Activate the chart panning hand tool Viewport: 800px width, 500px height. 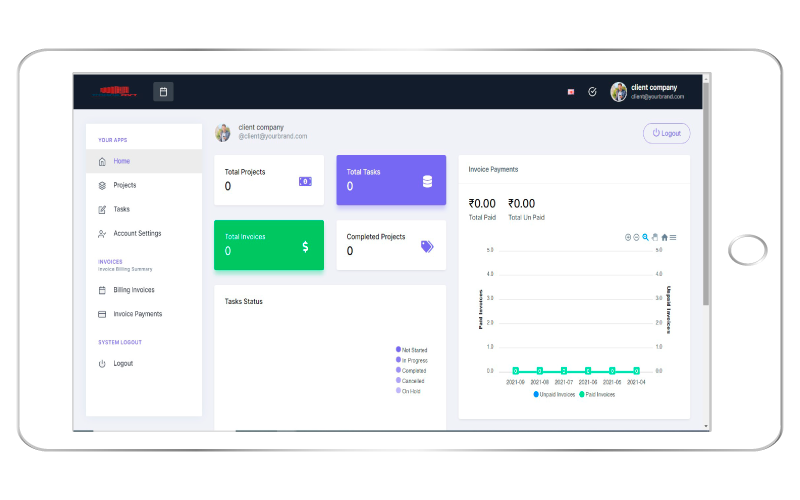tap(655, 237)
